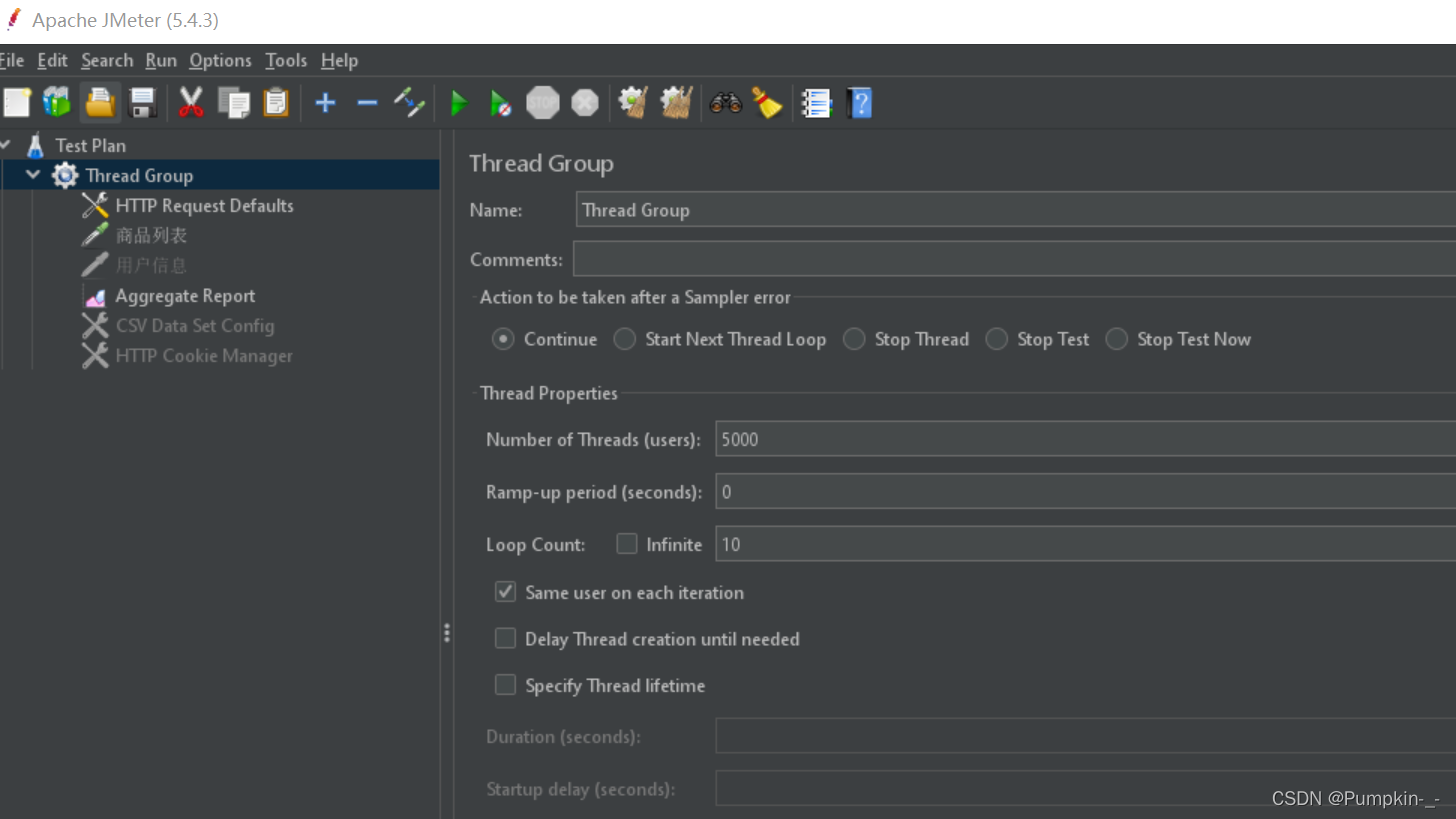Click the Clear results broom icon
Screen dimensions: 1456x819
click(633, 102)
